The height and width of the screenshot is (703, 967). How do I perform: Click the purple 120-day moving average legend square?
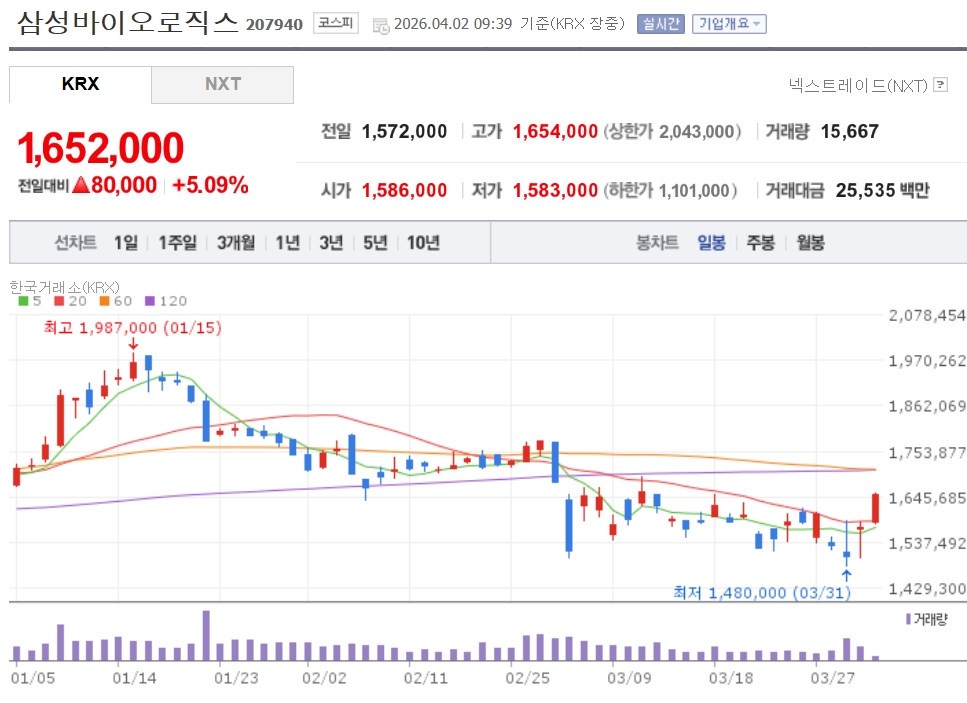click(x=150, y=301)
